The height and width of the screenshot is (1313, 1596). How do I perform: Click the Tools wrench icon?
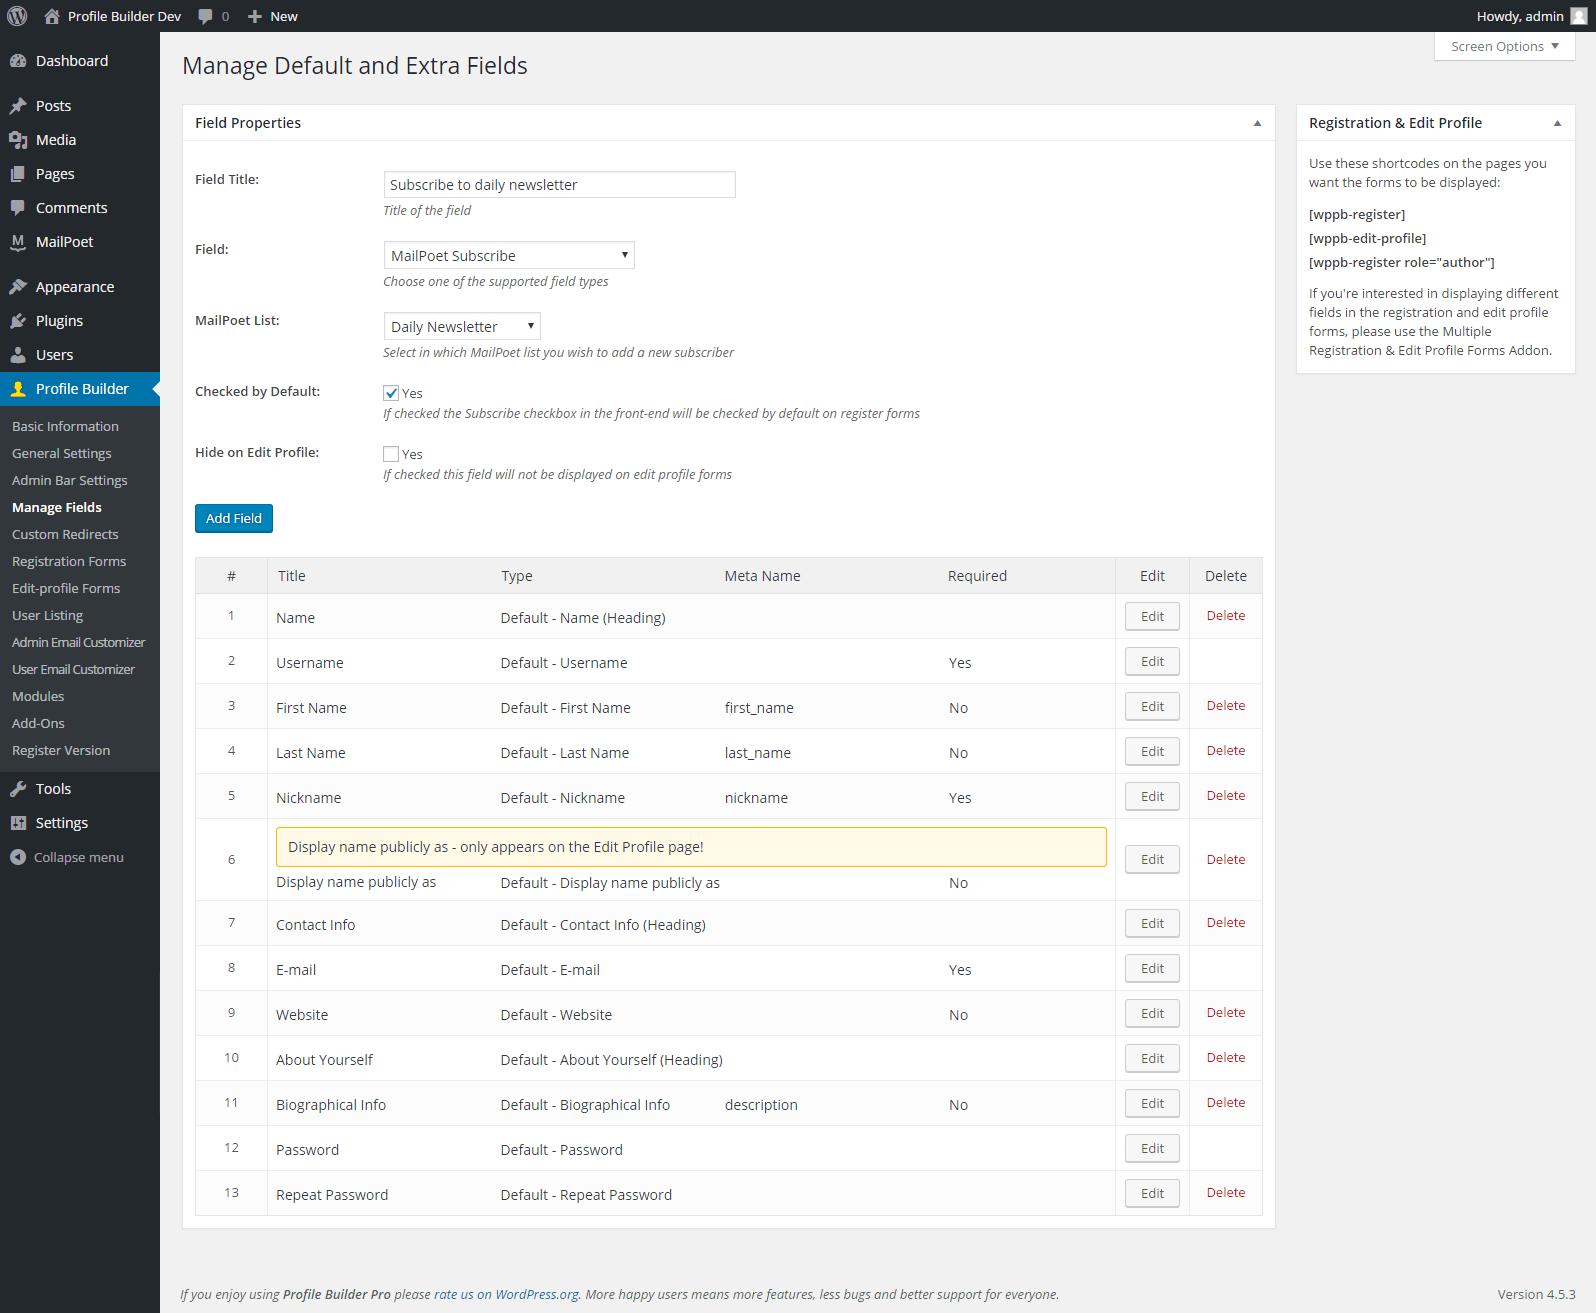[18, 789]
